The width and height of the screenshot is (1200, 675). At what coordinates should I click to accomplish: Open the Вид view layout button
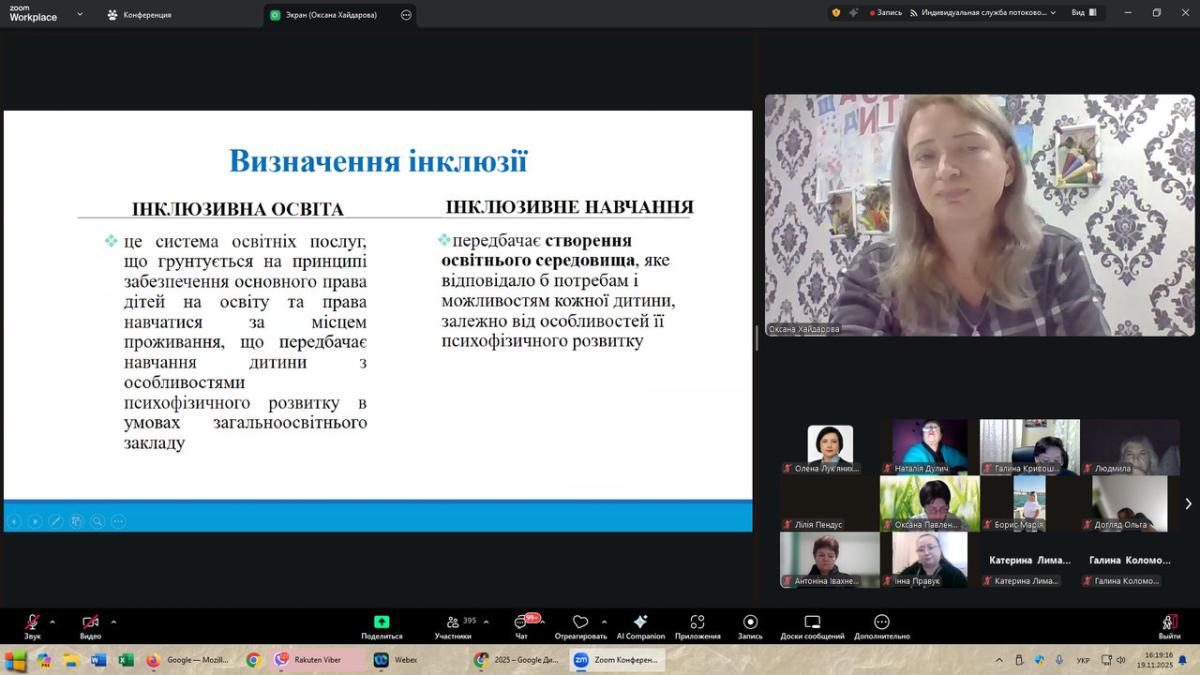[x=1084, y=13]
